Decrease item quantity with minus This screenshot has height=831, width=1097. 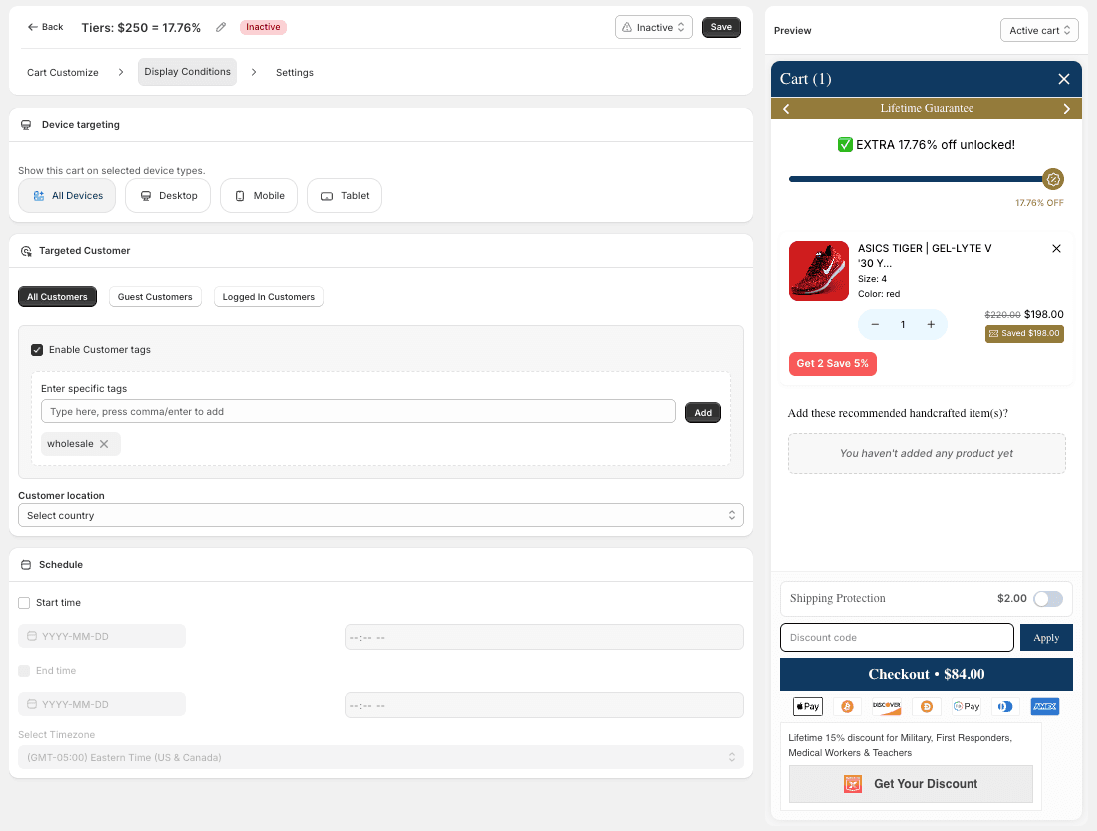[875, 325]
